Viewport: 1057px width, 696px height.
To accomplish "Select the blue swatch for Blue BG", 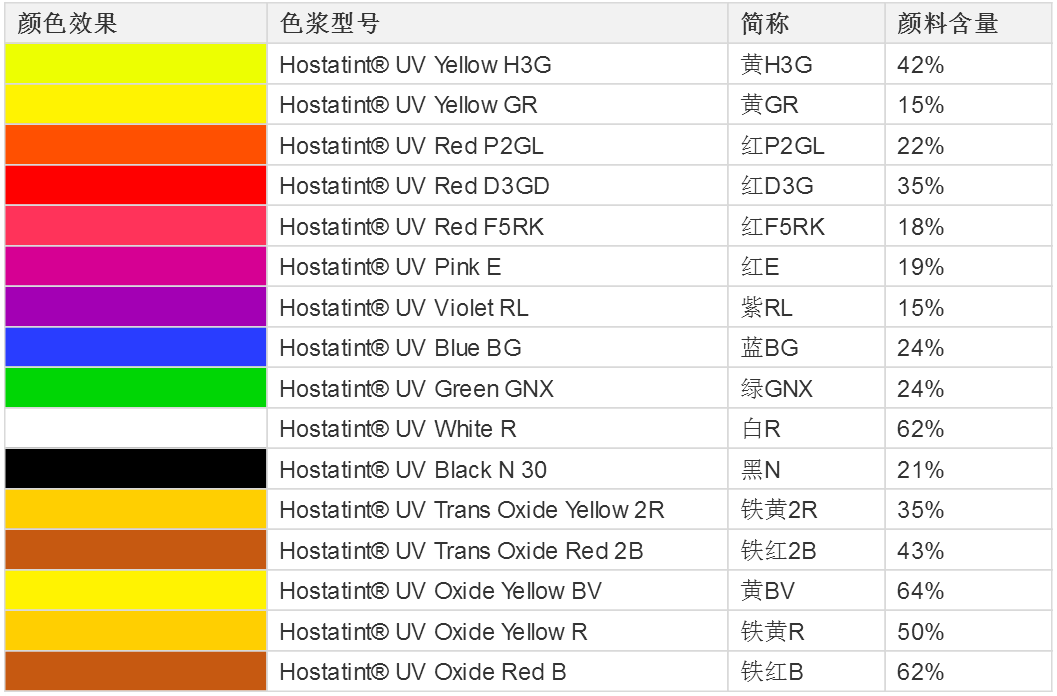I will (x=135, y=347).
